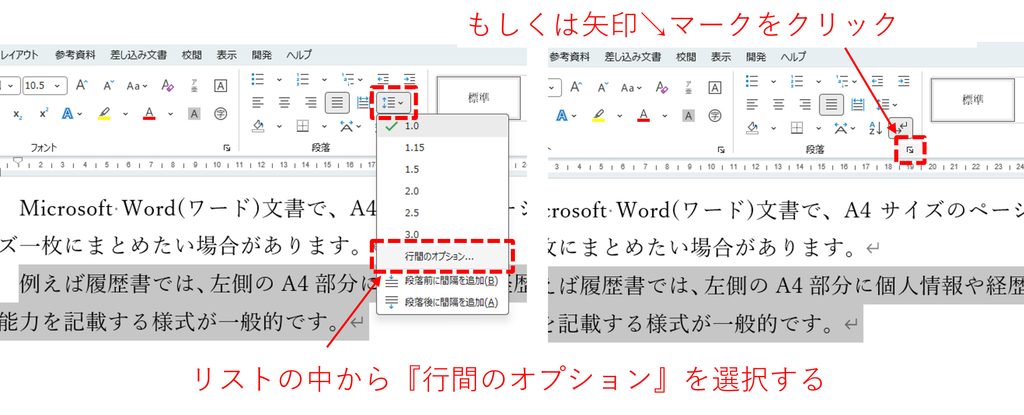Expand borders dropdown arrow, left screenshot

[x=324, y=126]
